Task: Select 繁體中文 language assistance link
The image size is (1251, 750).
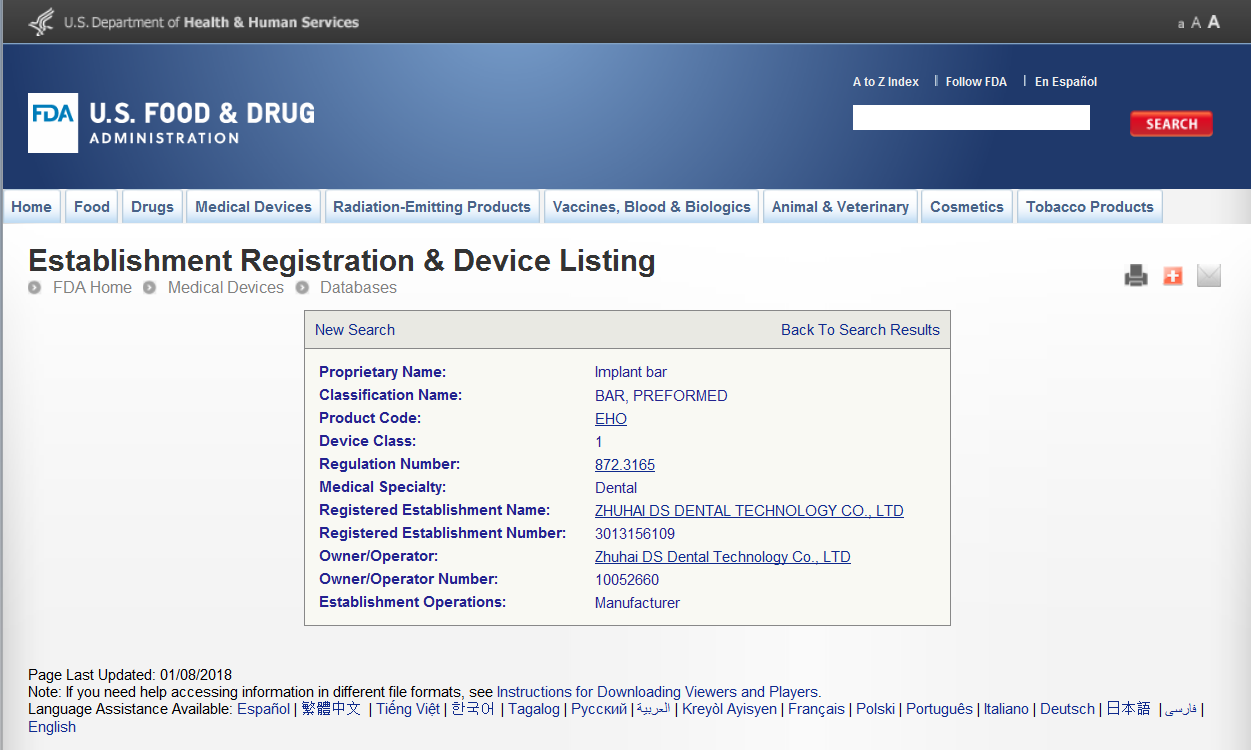Action: click(331, 709)
